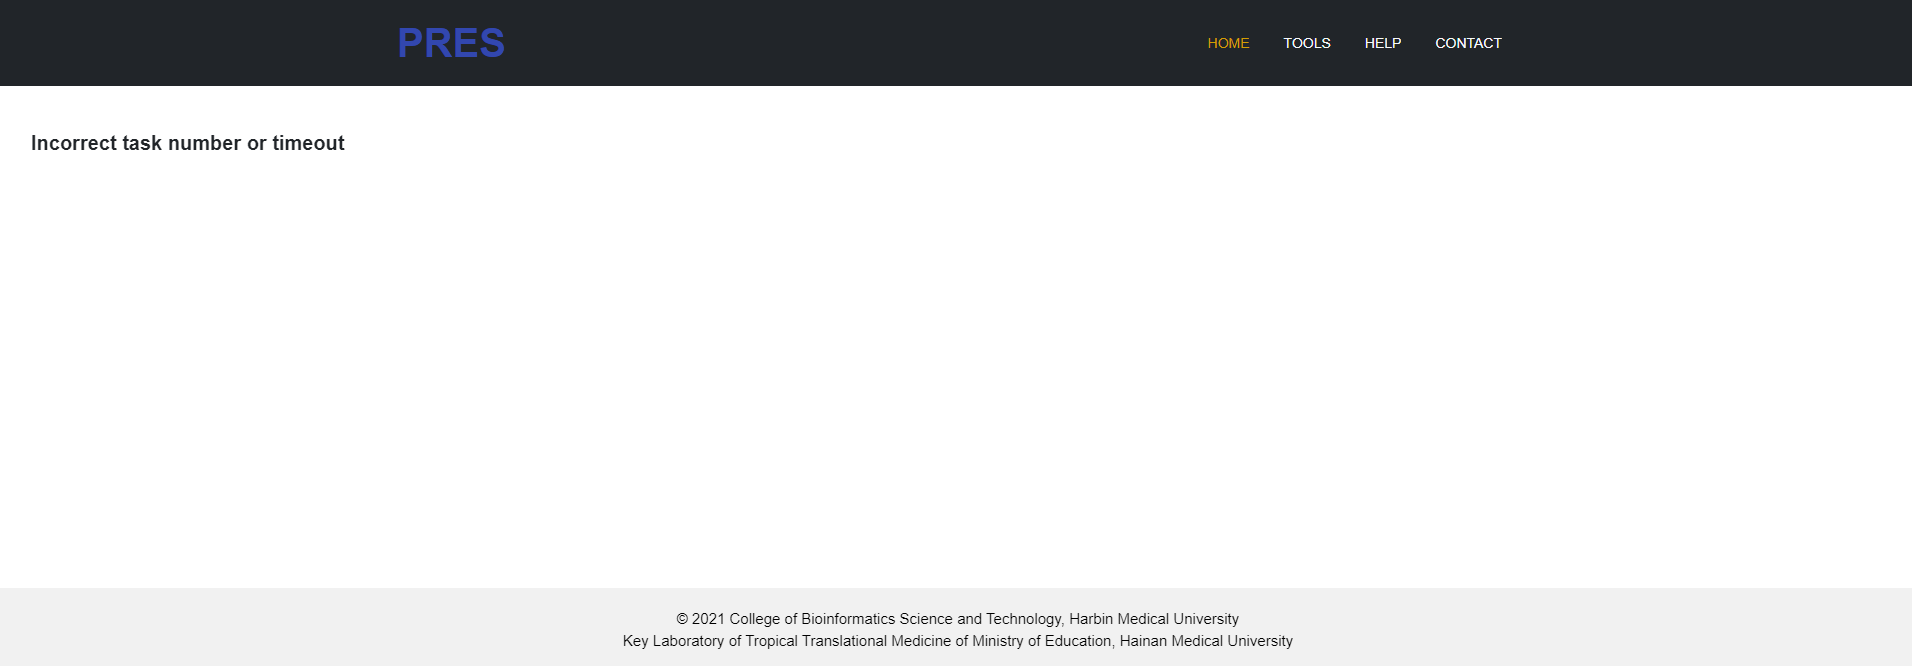Click empty header space right of CONTACT
This screenshot has height=669, width=1912.
point(1700,43)
